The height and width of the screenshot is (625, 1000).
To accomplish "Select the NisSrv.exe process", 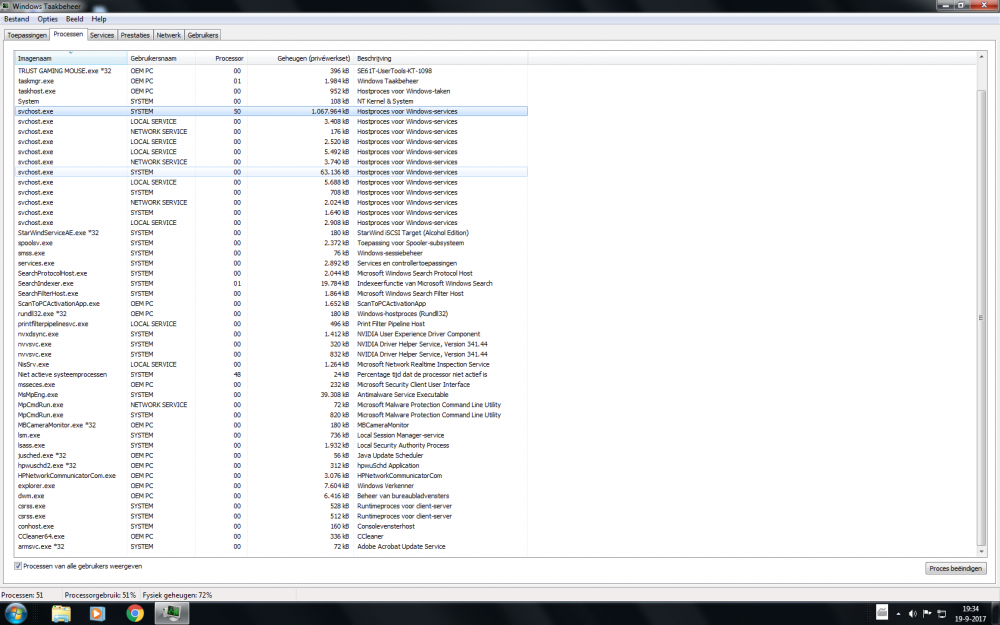I will (271, 364).
